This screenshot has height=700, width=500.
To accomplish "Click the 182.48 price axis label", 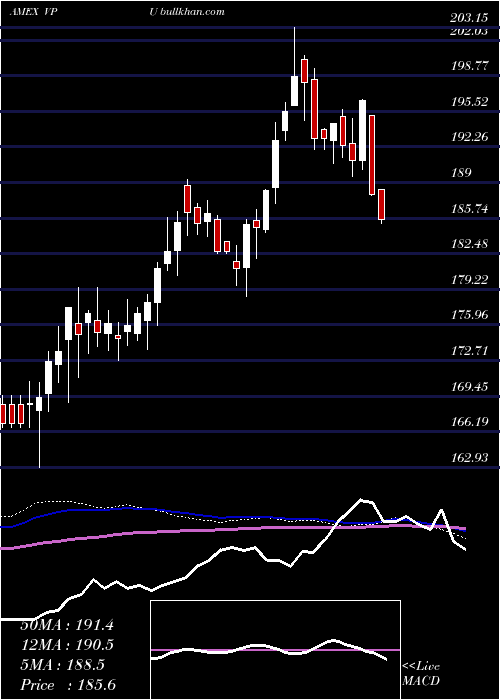I will coord(470,244).
